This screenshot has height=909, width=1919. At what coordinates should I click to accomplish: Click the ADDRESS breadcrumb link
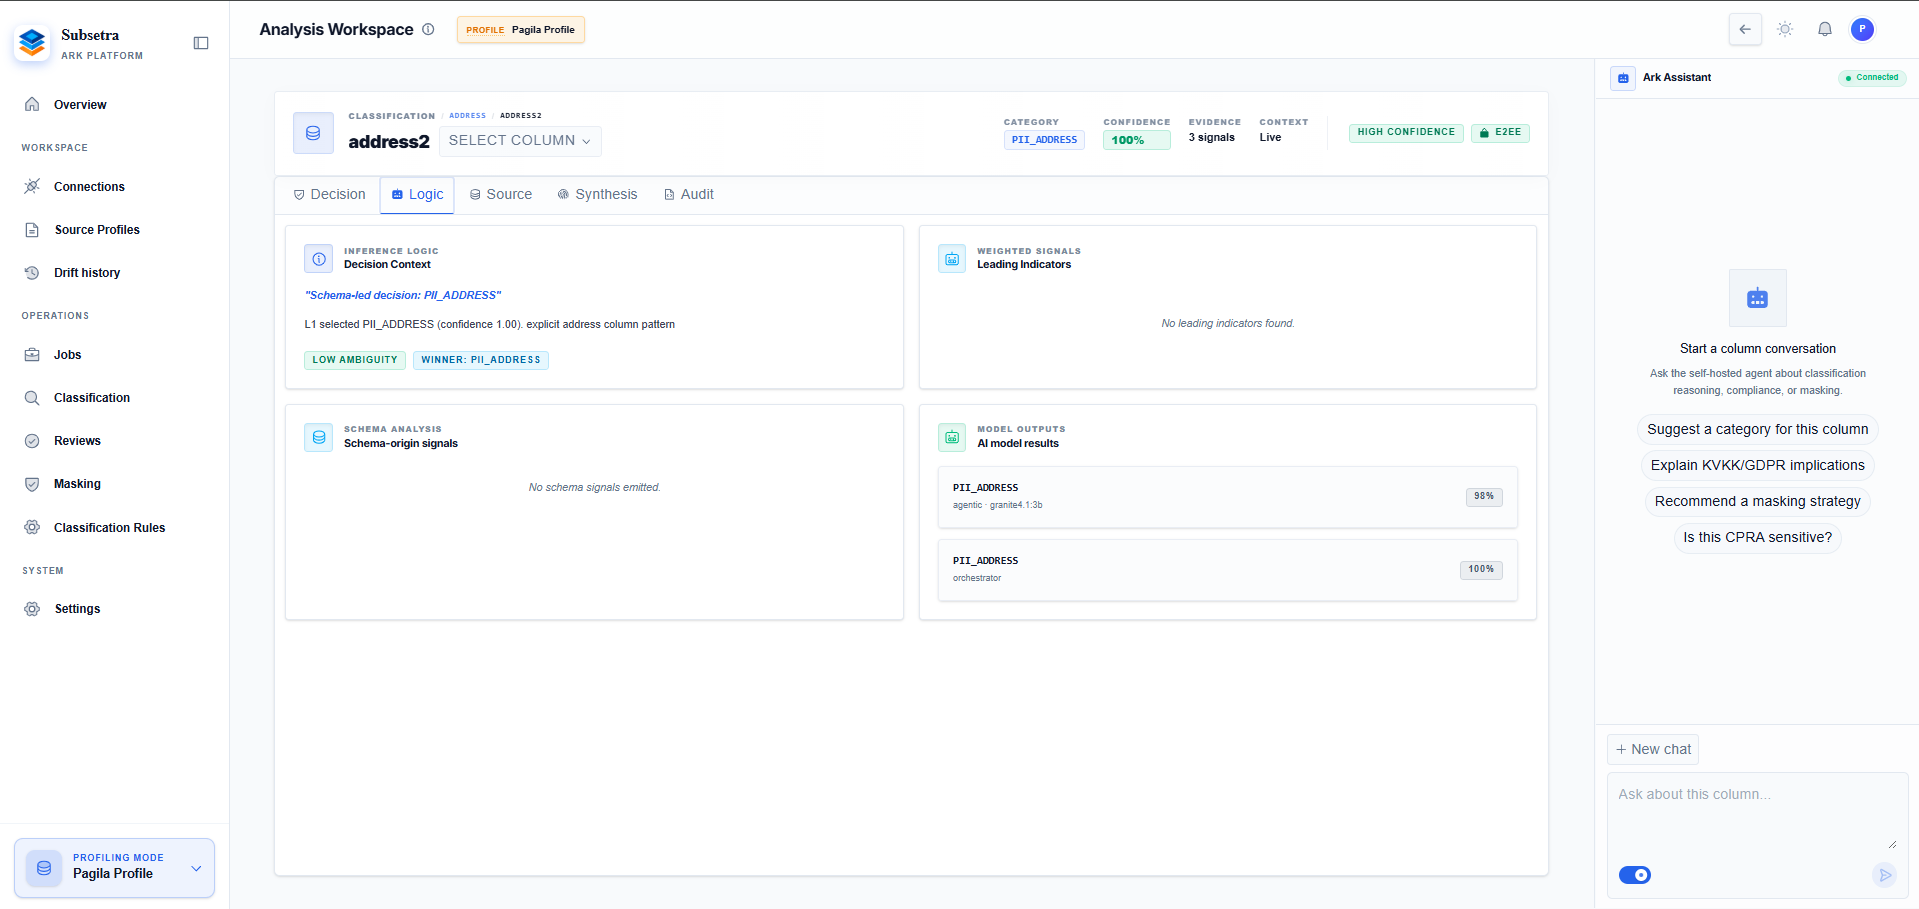pos(467,116)
